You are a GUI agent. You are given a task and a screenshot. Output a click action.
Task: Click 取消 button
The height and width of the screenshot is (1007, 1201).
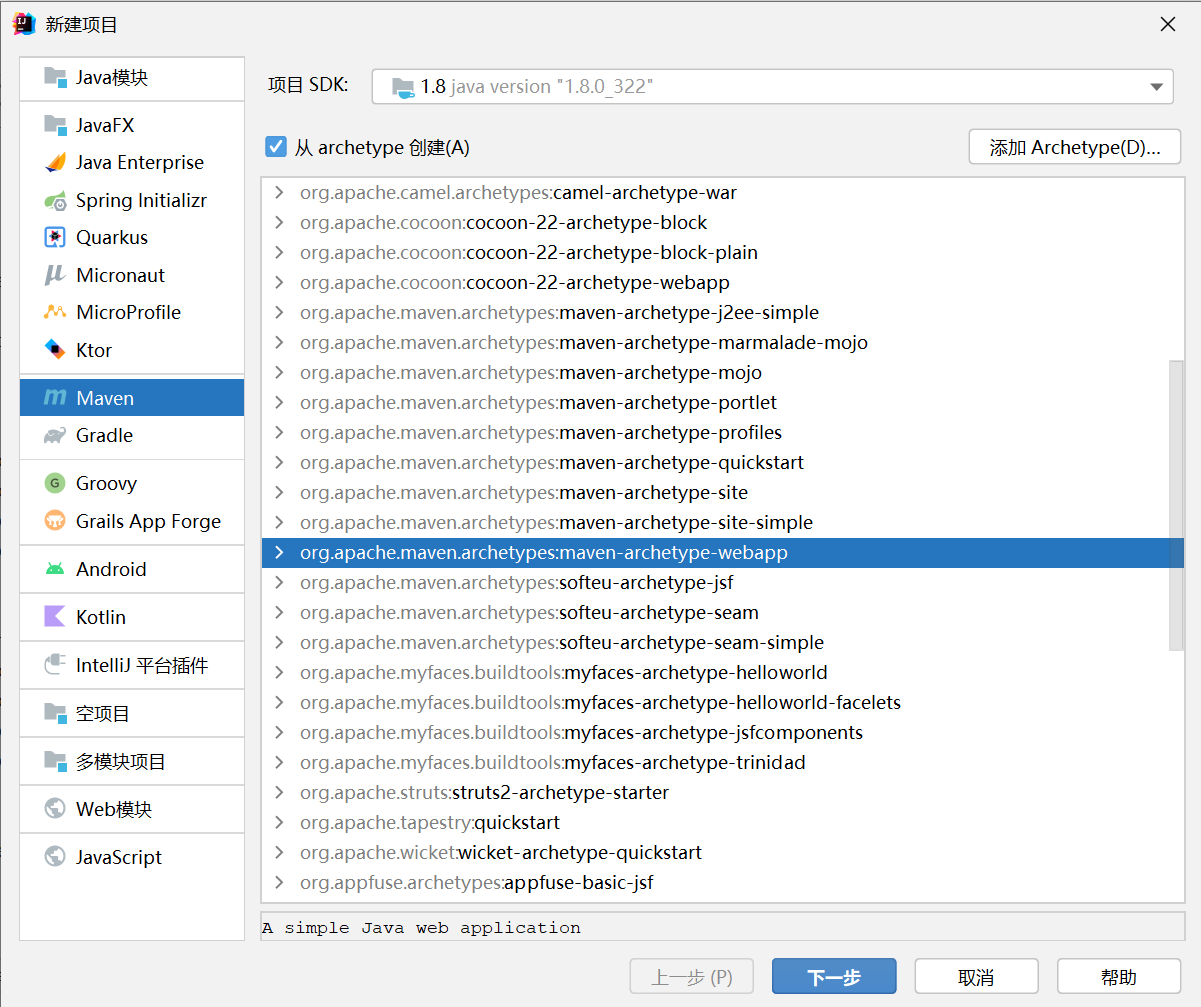976,977
